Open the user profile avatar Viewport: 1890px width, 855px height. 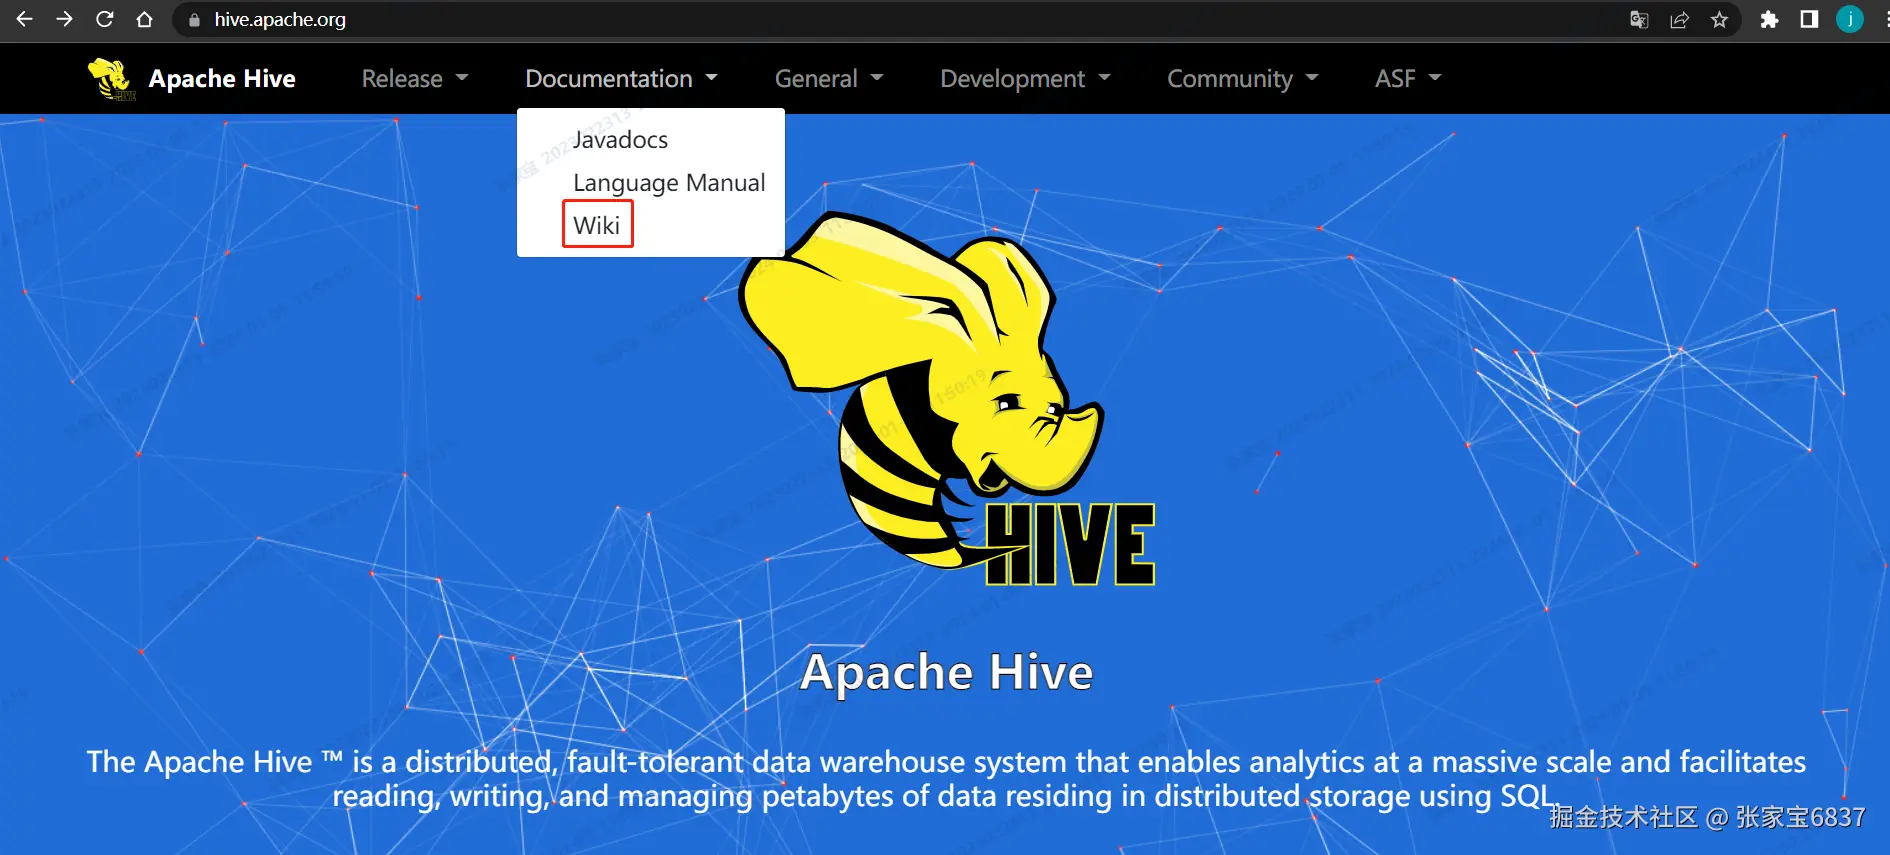click(x=1850, y=19)
